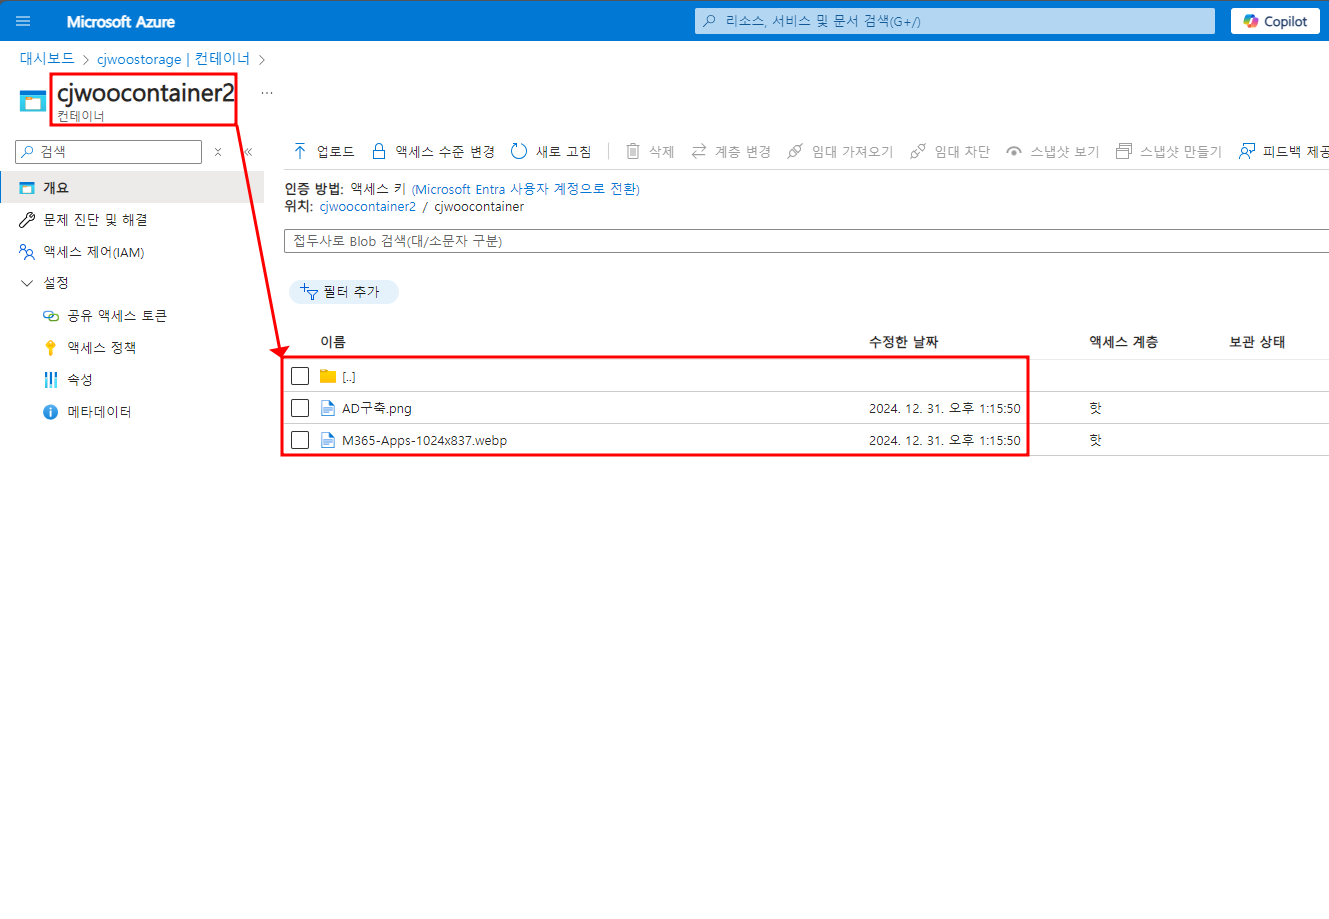Click the 삭제 trash icon
This screenshot has height=919, width=1329.
633,151
